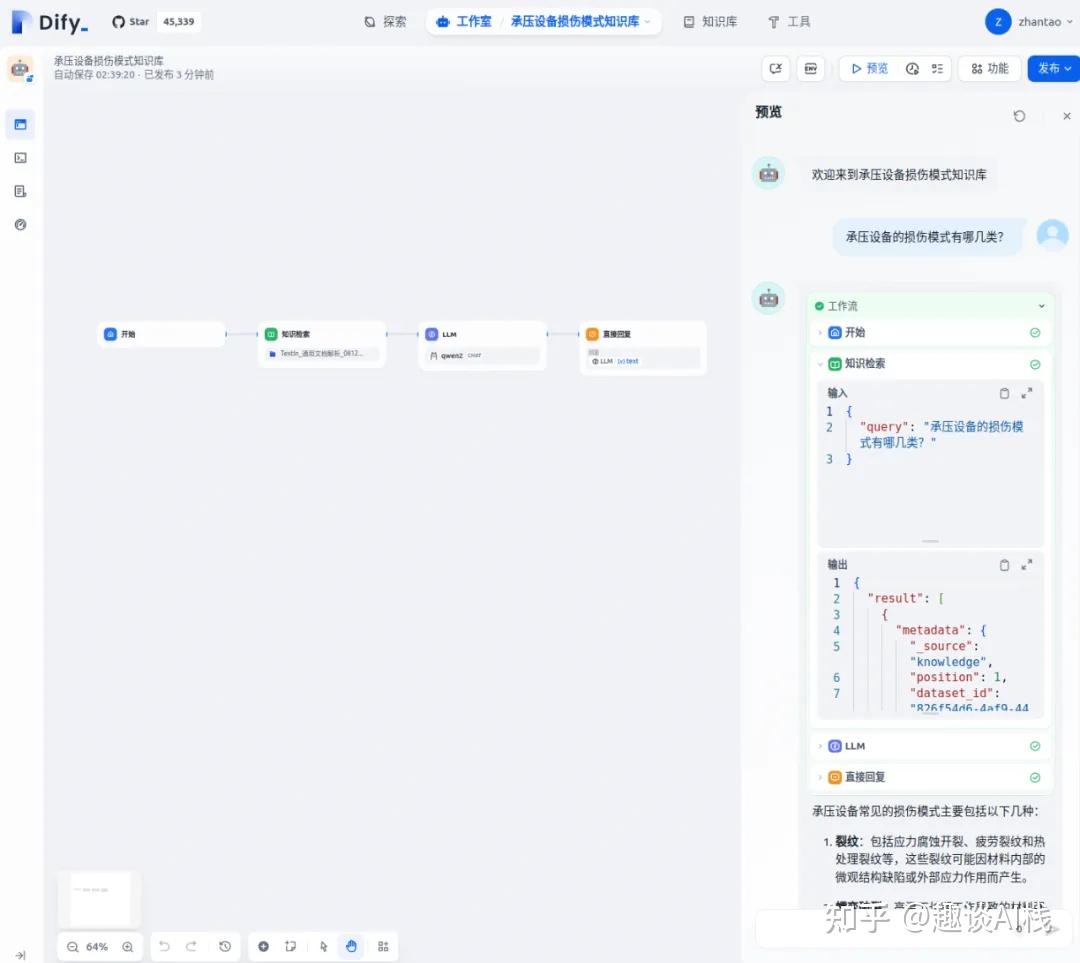
Task: Click the undo arrow icon
Action: tap(164, 946)
